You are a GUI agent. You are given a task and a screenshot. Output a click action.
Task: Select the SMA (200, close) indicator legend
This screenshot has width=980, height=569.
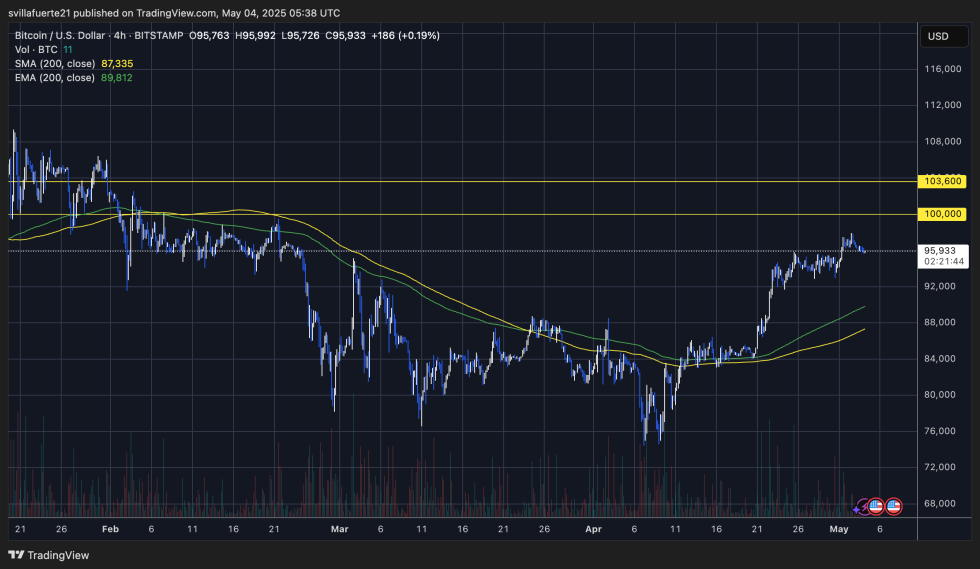coord(54,63)
